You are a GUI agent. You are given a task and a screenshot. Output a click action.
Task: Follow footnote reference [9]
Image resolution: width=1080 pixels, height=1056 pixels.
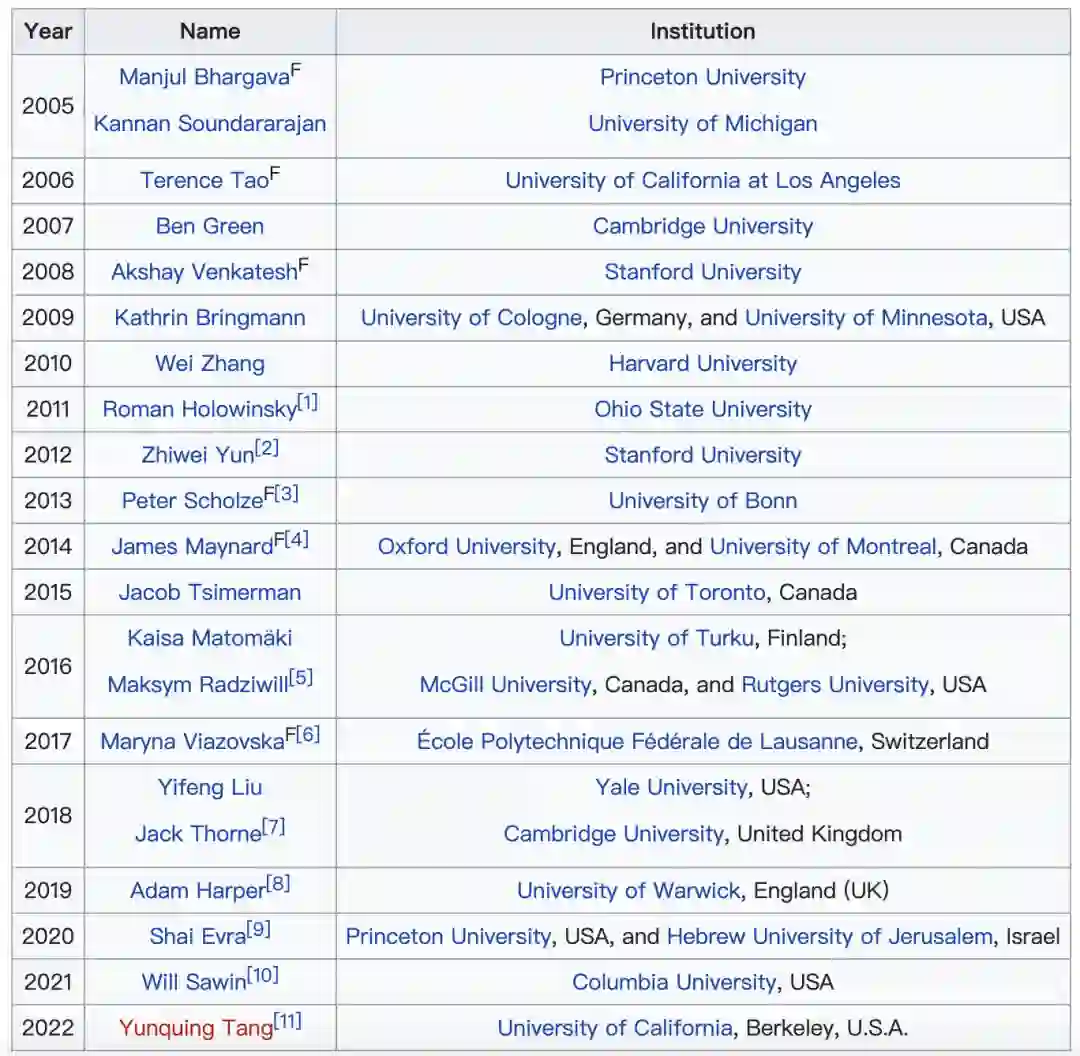pyautogui.click(x=259, y=930)
